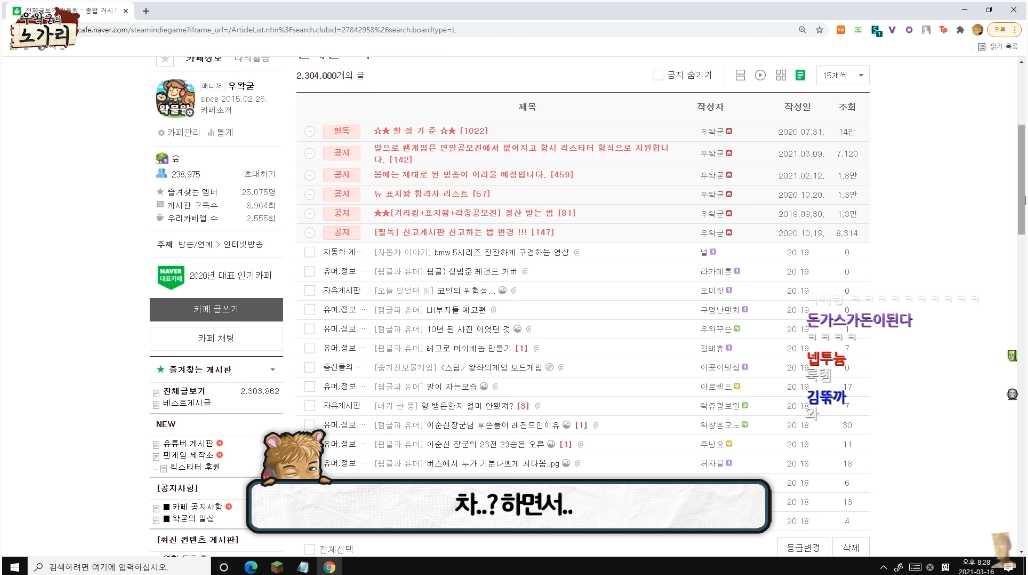1028x575 pixels.
Task: Open 카페관리 with the gear icon
Action: 178,132
